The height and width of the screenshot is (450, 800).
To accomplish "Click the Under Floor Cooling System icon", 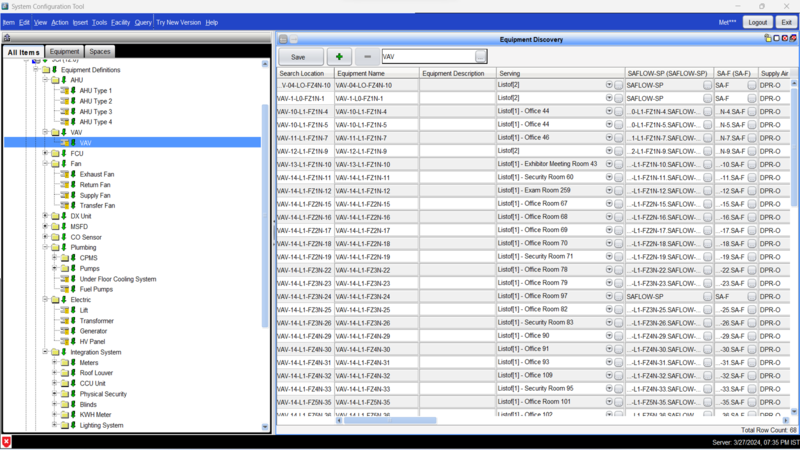I will point(71,279).
